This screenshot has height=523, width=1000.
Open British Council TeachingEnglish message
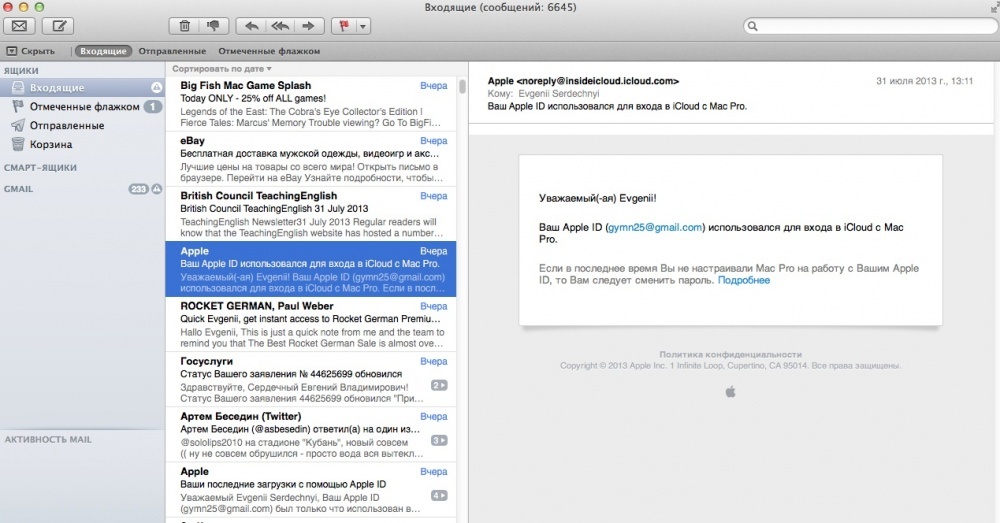[x=311, y=214]
